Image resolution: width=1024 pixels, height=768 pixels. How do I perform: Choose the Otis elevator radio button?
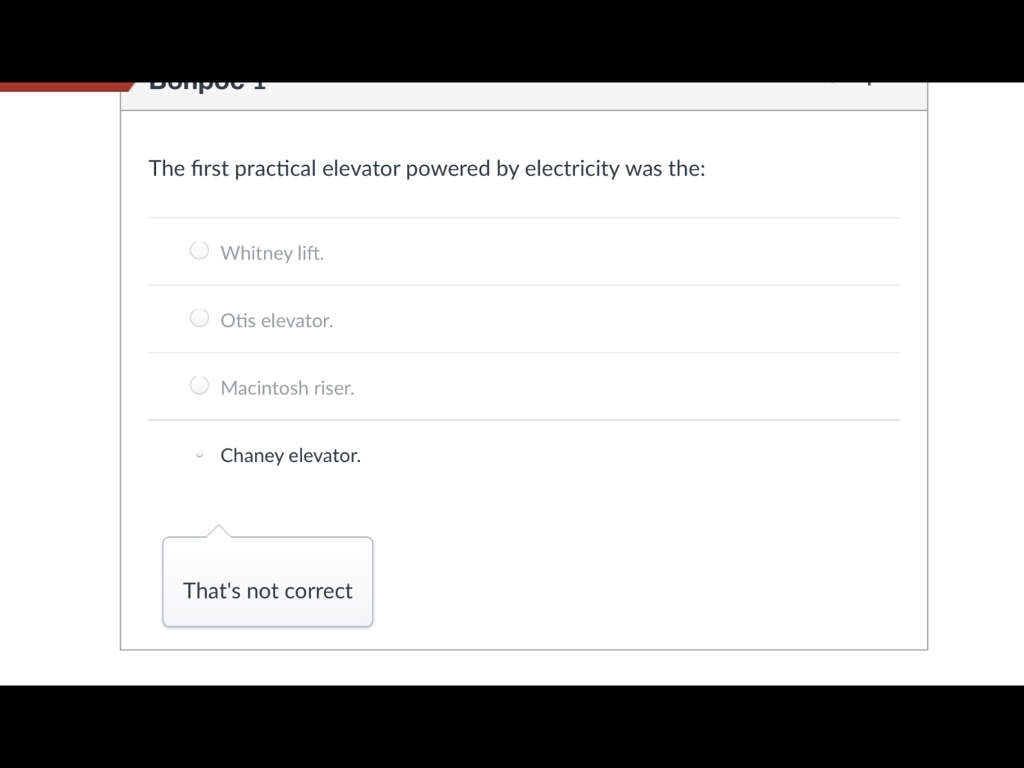tap(200, 319)
